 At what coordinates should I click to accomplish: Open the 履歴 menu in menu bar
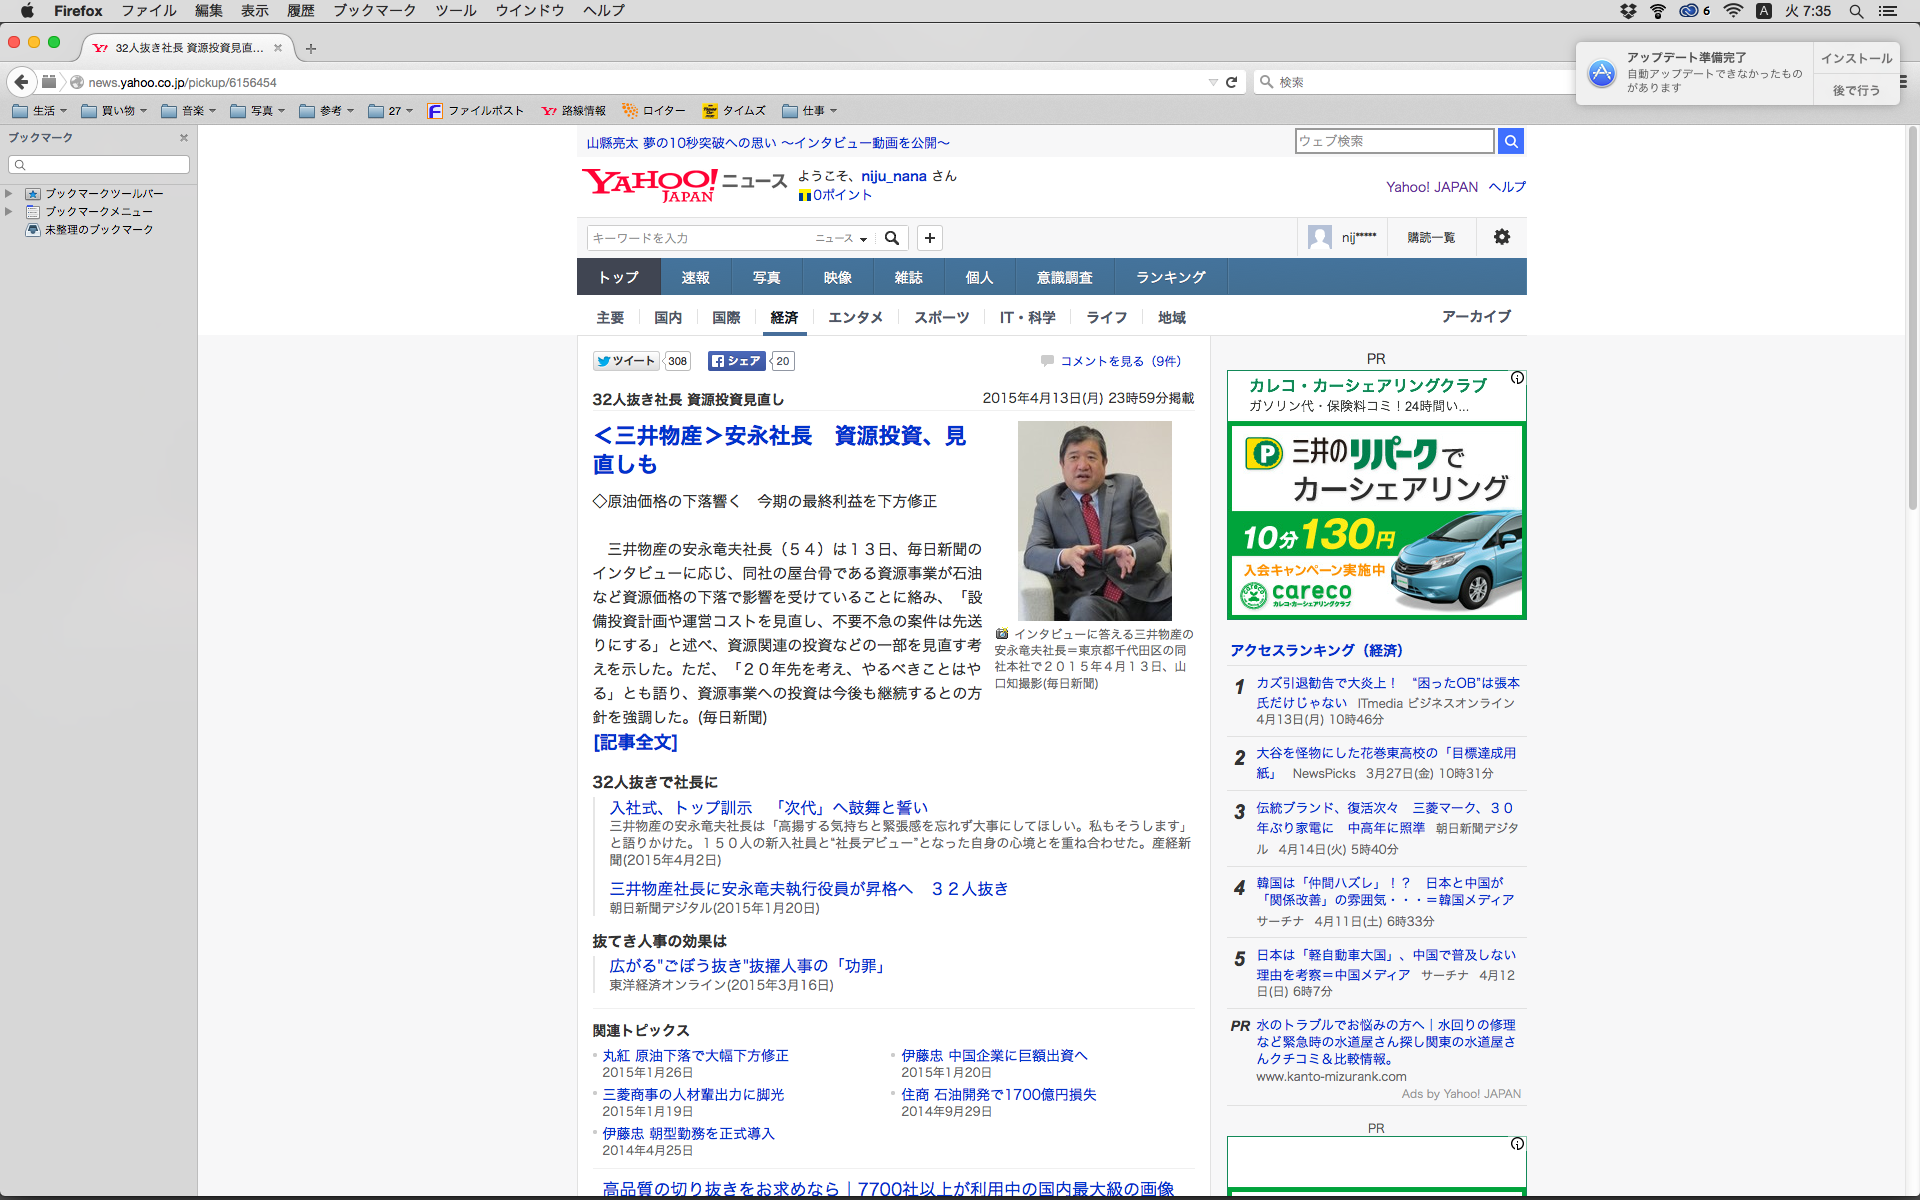click(300, 11)
